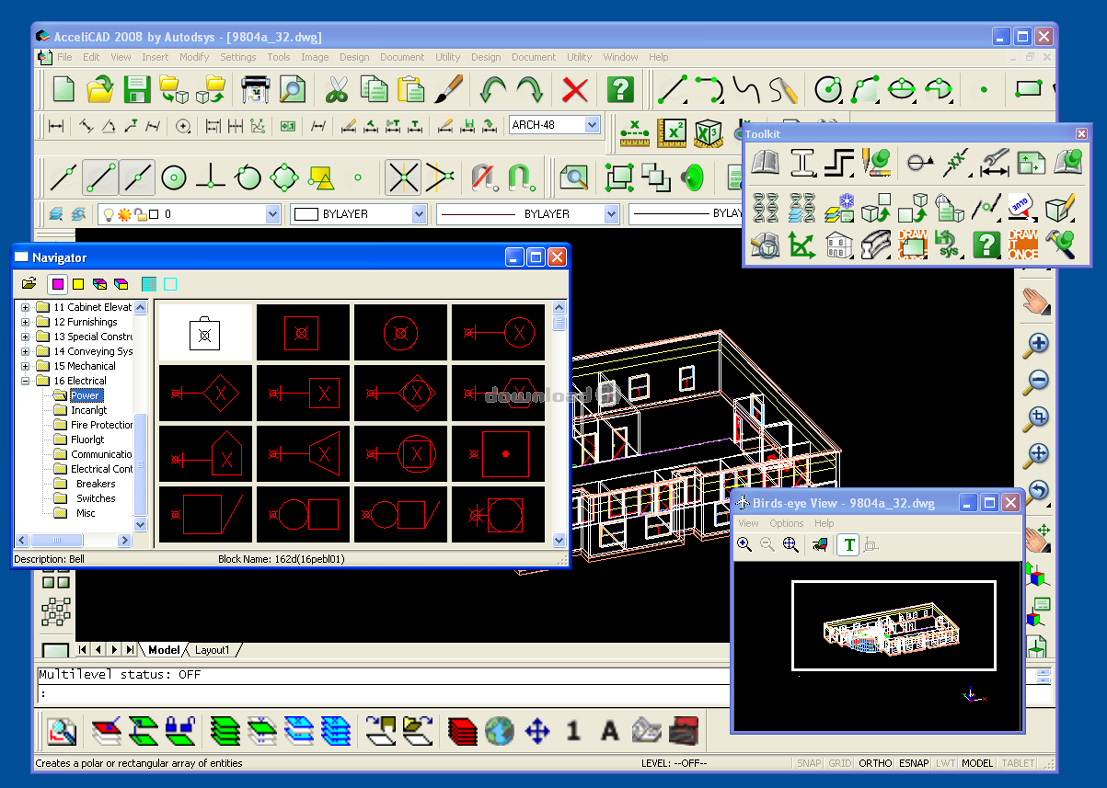Select the Fire Protection folder in Navigator
This screenshot has height=788, width=1107.
102,425
